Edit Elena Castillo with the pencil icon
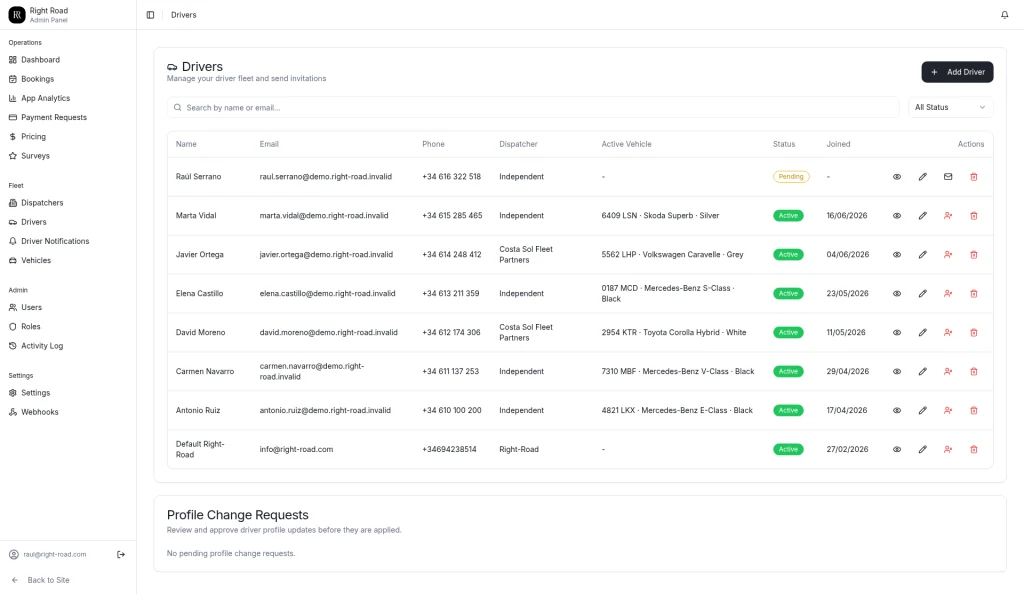Image resolution: width=1024 pixels, height=594 pixels. [x=922, y=294]
